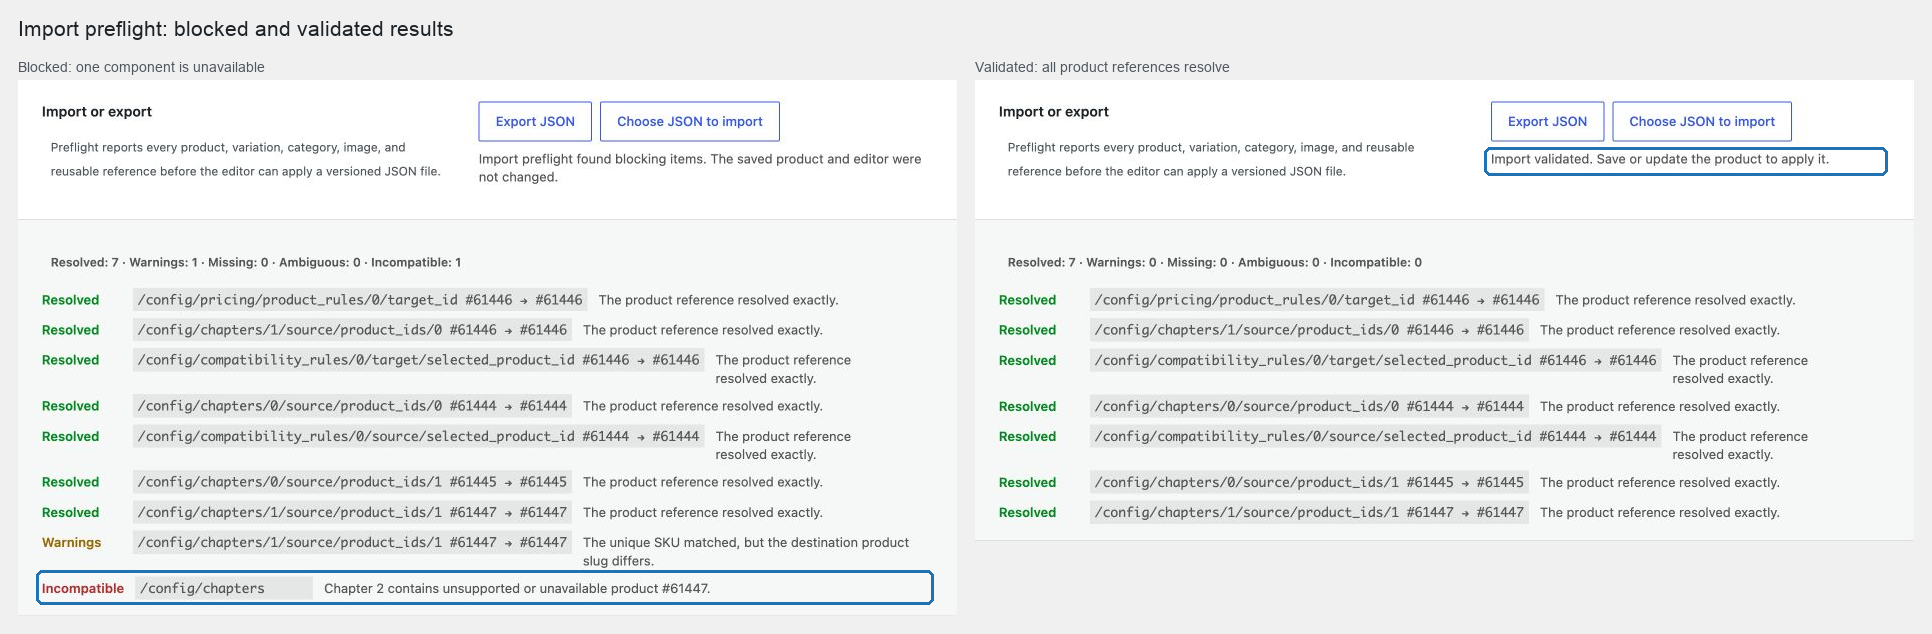Select 'The unique SKU matched' warning description

pos(746,551)
